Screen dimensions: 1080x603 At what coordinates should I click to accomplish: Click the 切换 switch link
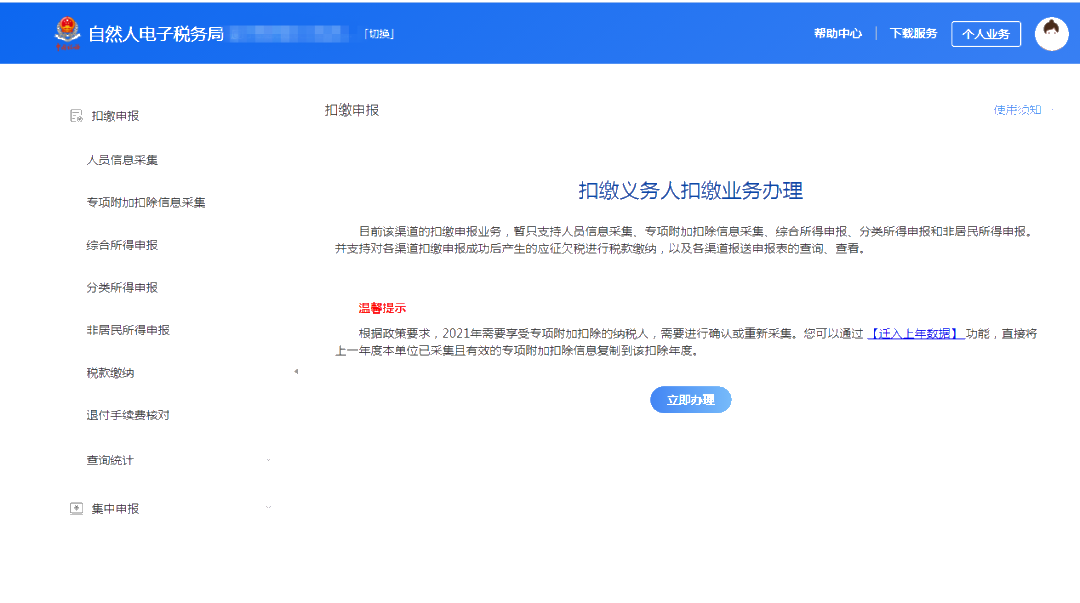coord(379,34)
